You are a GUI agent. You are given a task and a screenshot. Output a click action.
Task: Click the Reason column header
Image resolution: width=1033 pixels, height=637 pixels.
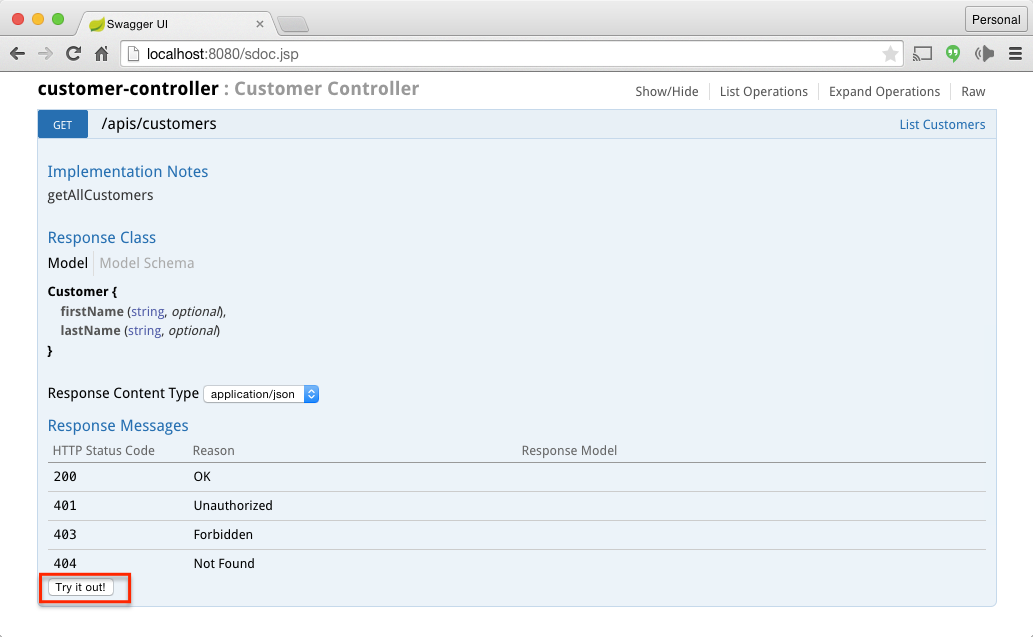point(213,451)
